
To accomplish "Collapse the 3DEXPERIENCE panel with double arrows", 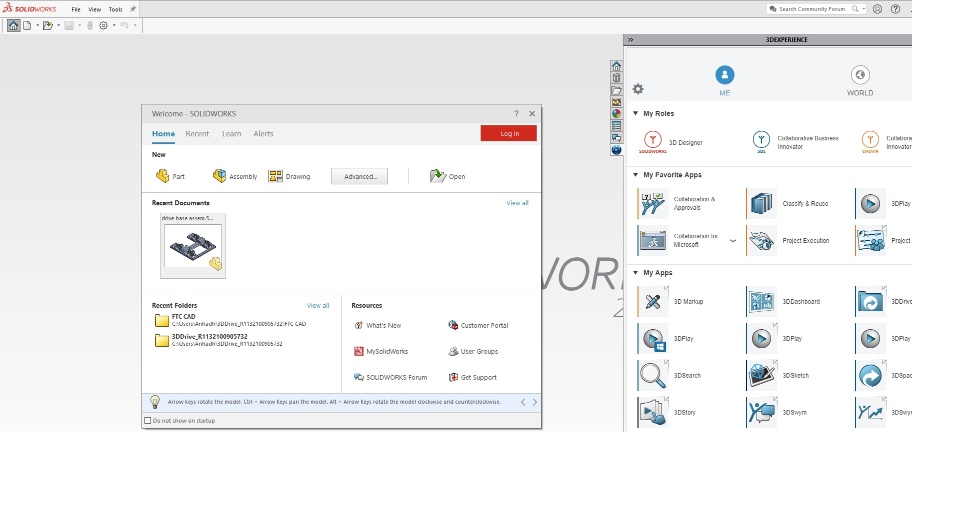I will point(631,40).
